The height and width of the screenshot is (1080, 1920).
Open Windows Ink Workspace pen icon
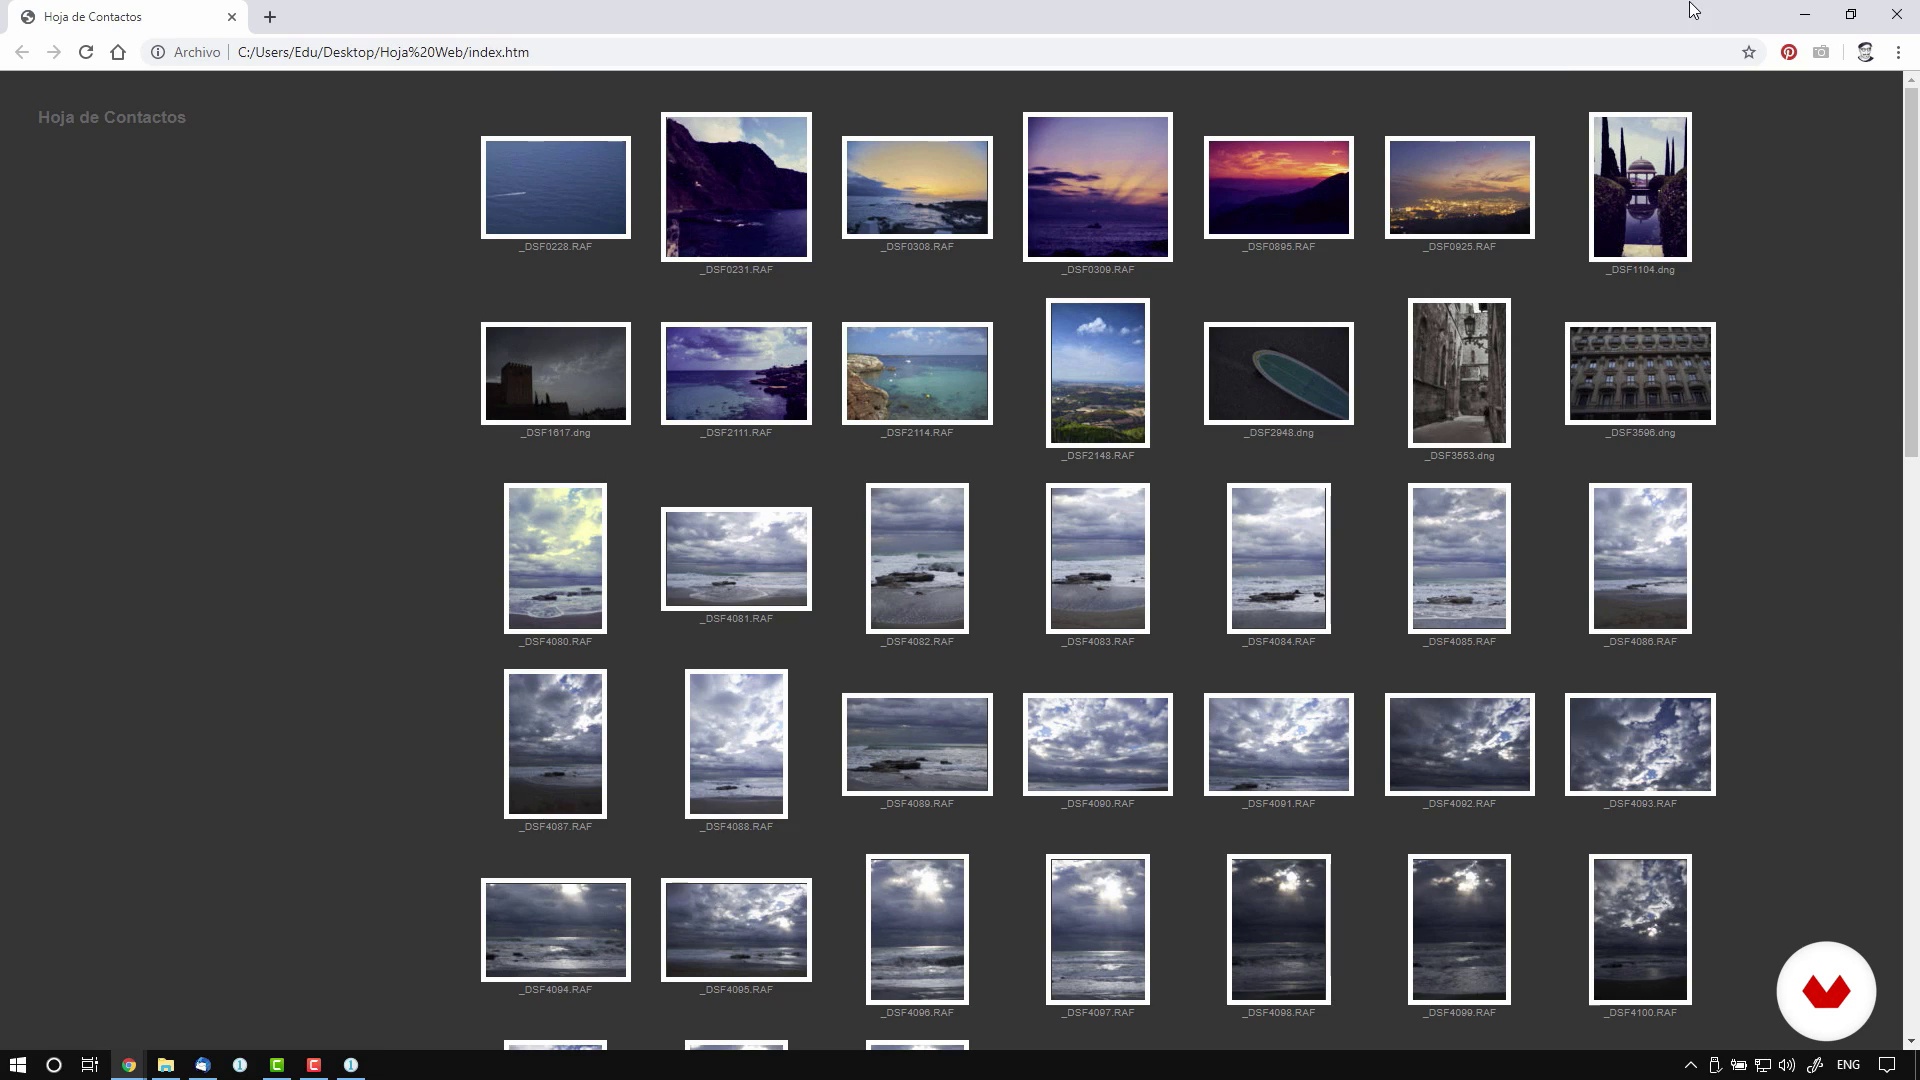pos(1815,1065)
